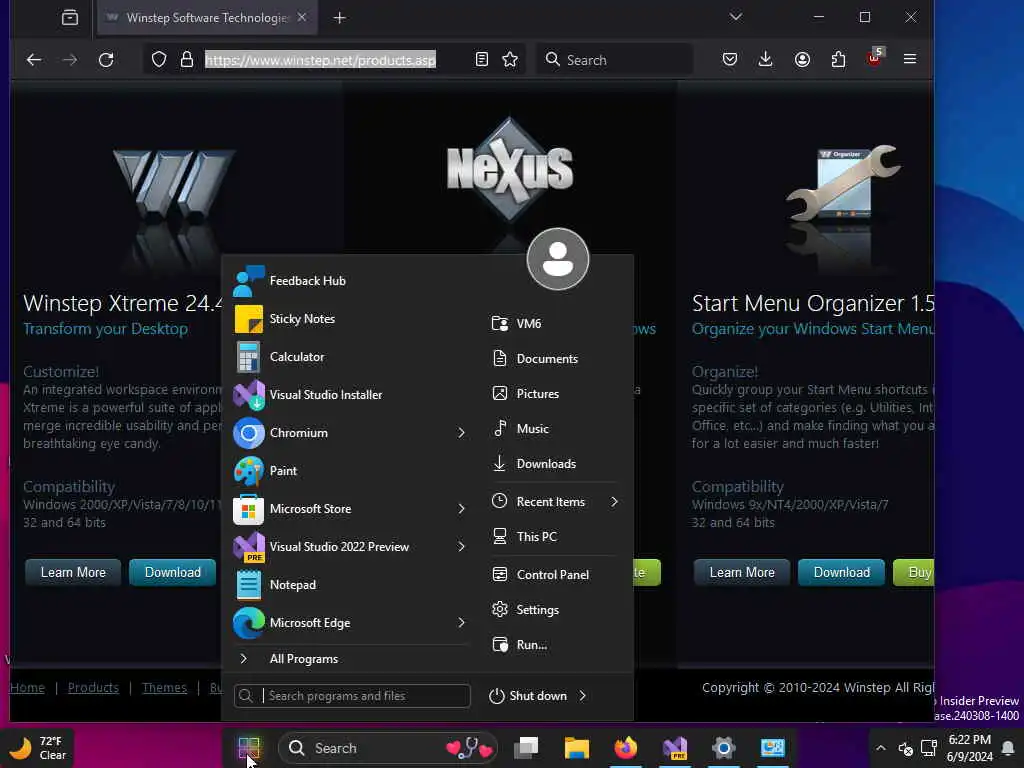Image resolution: width=1024 pixels, height=768 pixels.
Task: Open uBlock Origin extension icon
Action: coord(874,59)
